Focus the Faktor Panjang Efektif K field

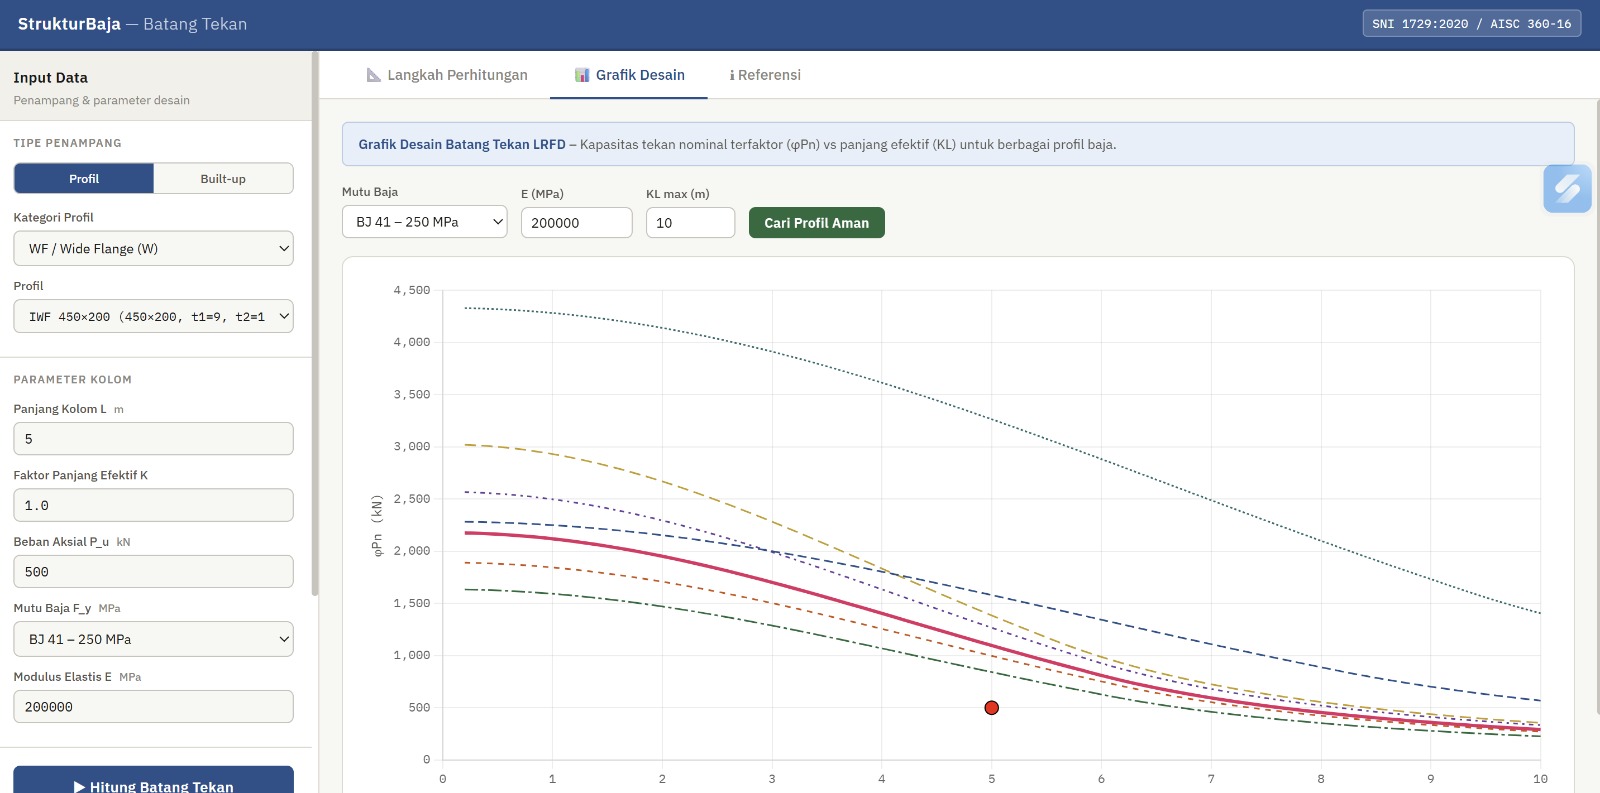coord(153,505)
